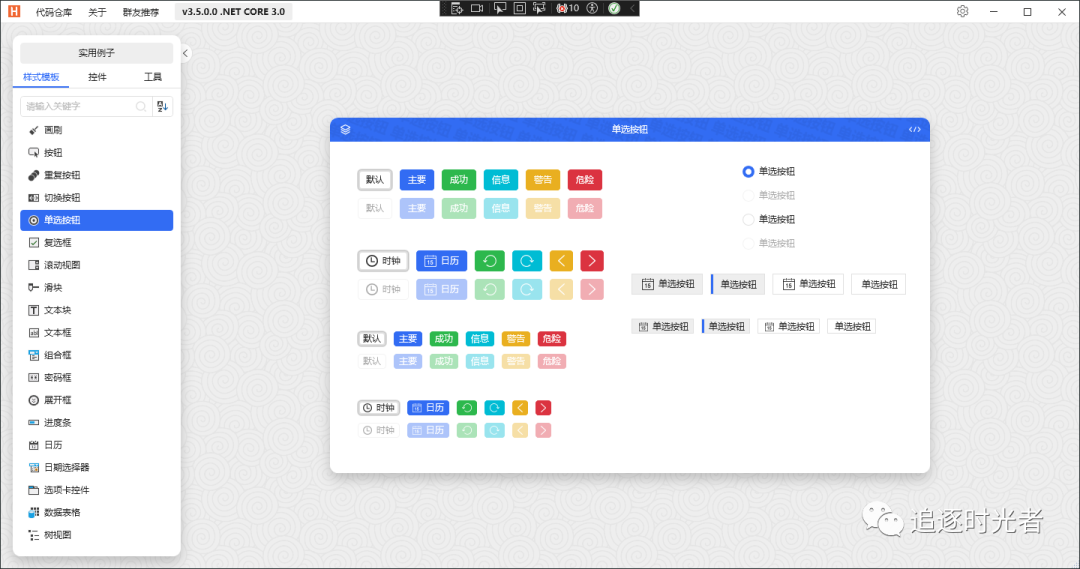Open the 树视图 tree view sample
Screen dimensions: 1080x569
[96, 535]
